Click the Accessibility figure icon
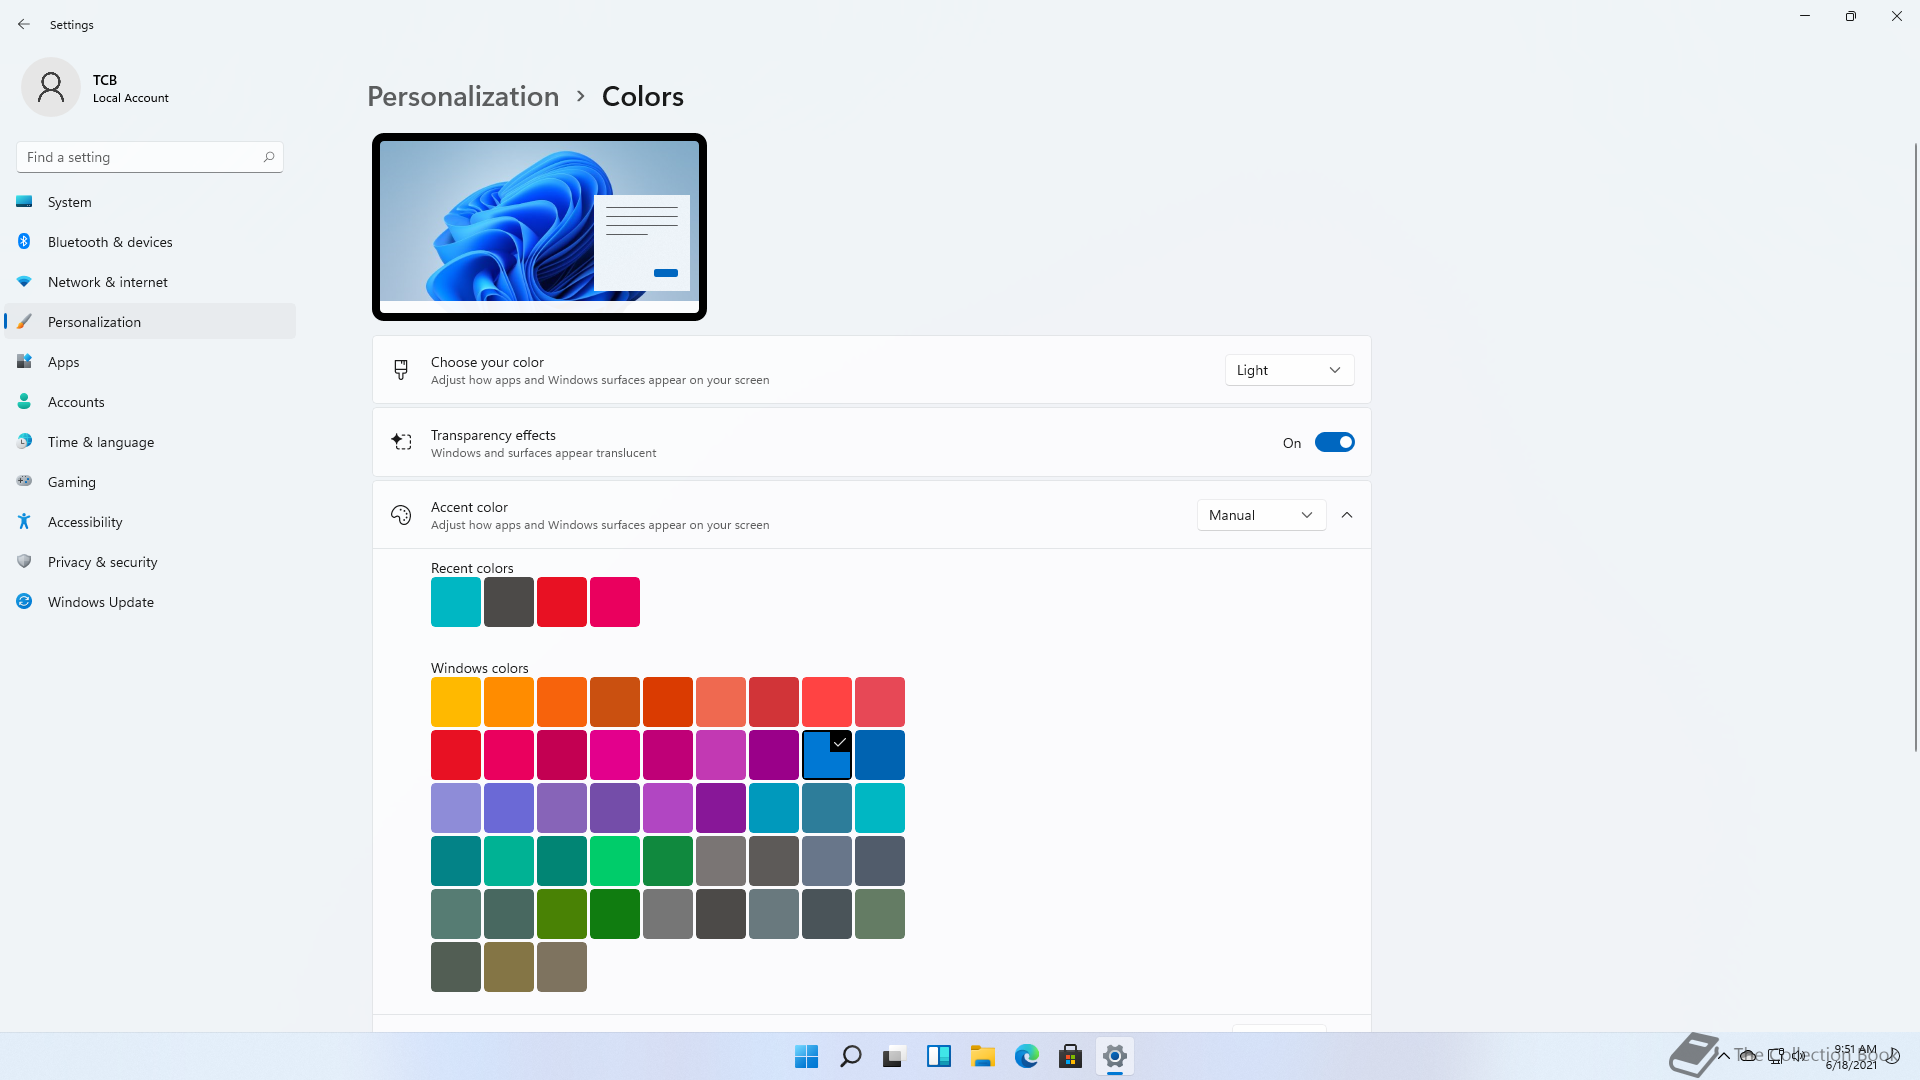This screenshot has height=1080, width=1920. tap(24, 522)
